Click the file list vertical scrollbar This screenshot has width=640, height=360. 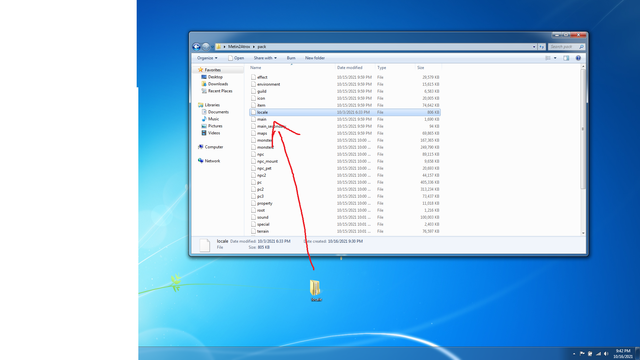pyautogui.click(x=583, y=130)
